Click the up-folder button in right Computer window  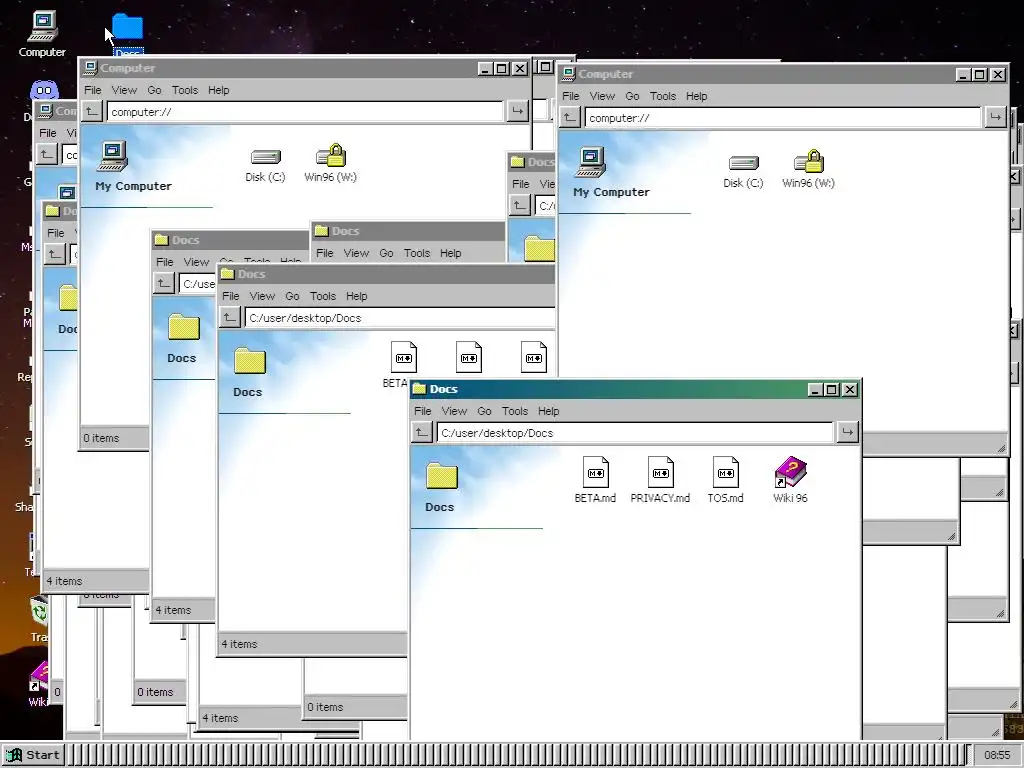(570, 118)
